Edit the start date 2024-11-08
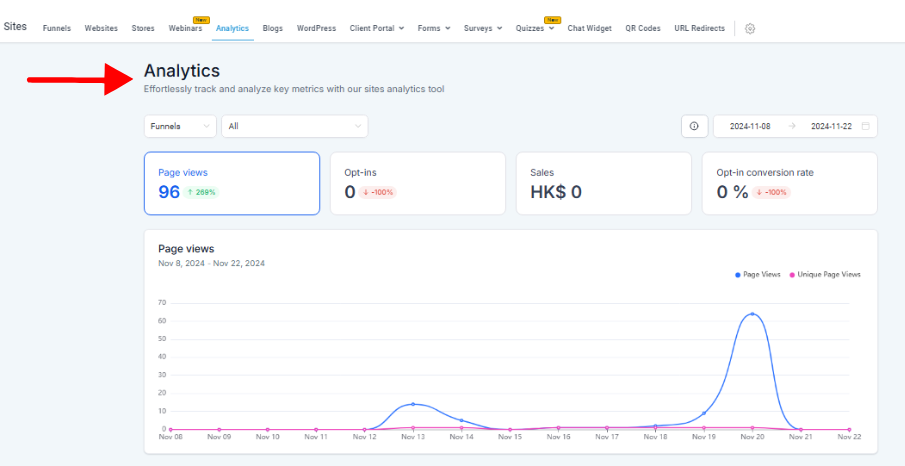 [x=750, y=126]
